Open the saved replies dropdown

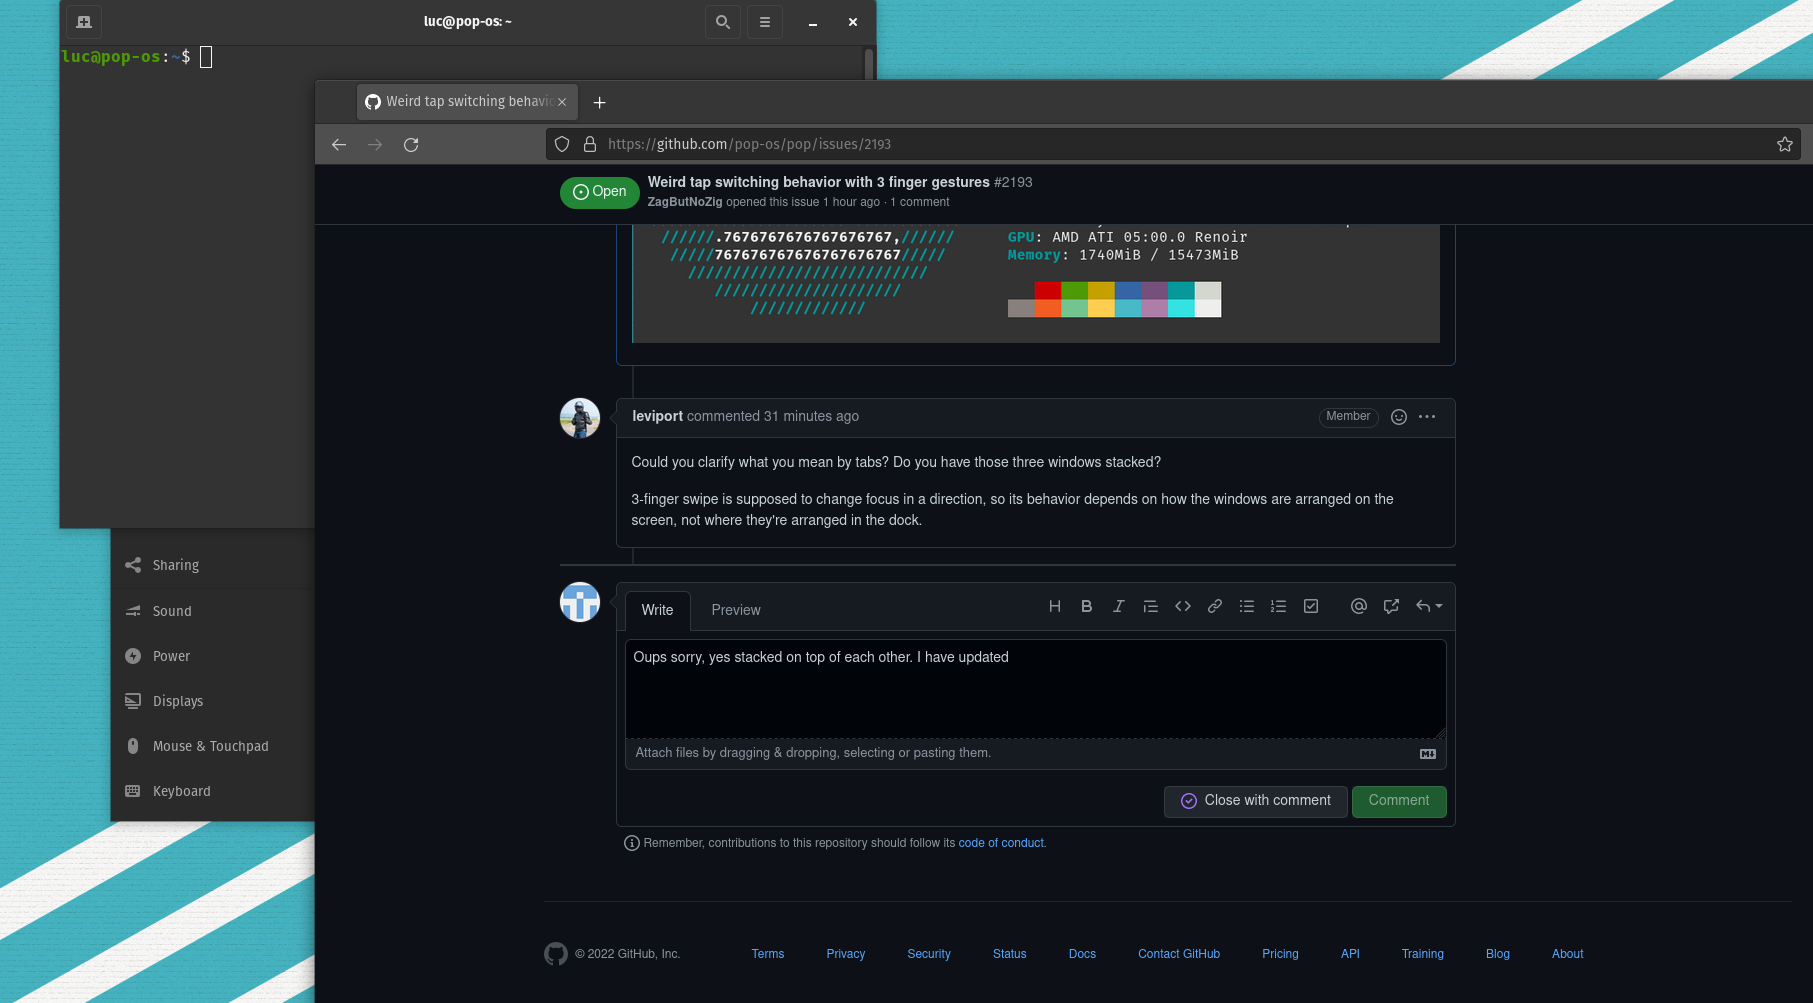[1428, 606]
